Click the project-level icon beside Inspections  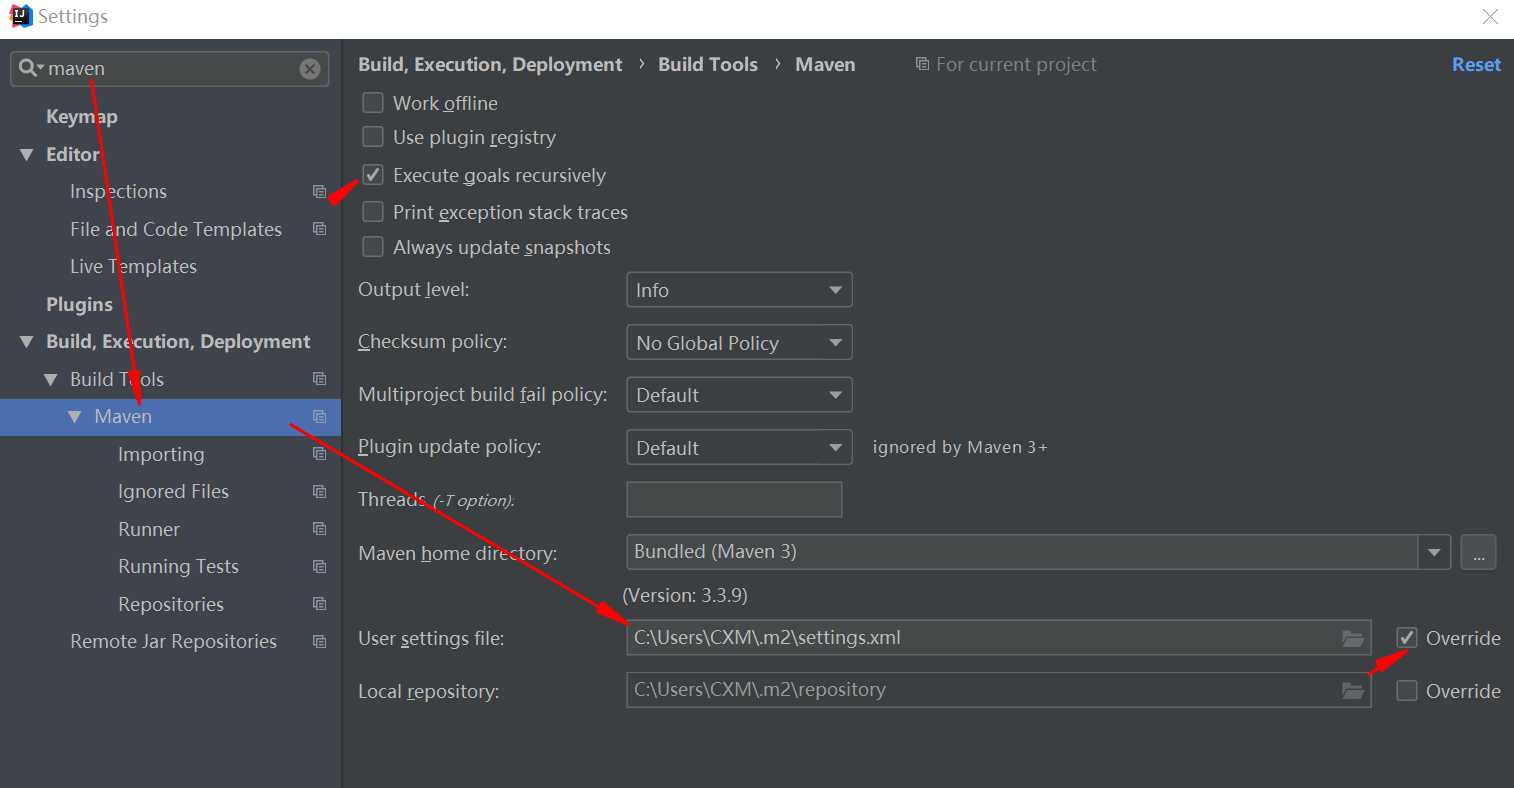320,192
